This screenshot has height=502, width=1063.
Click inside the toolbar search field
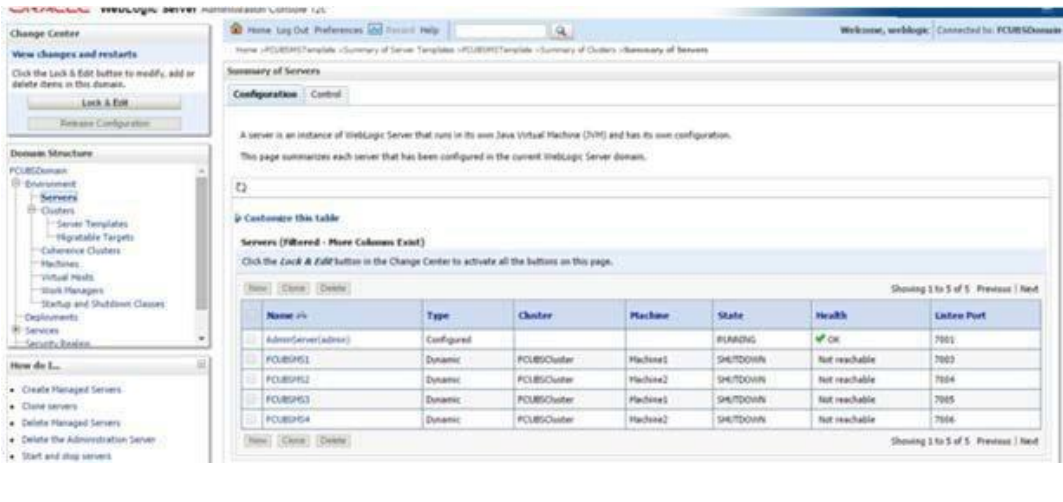pos(500,31)
